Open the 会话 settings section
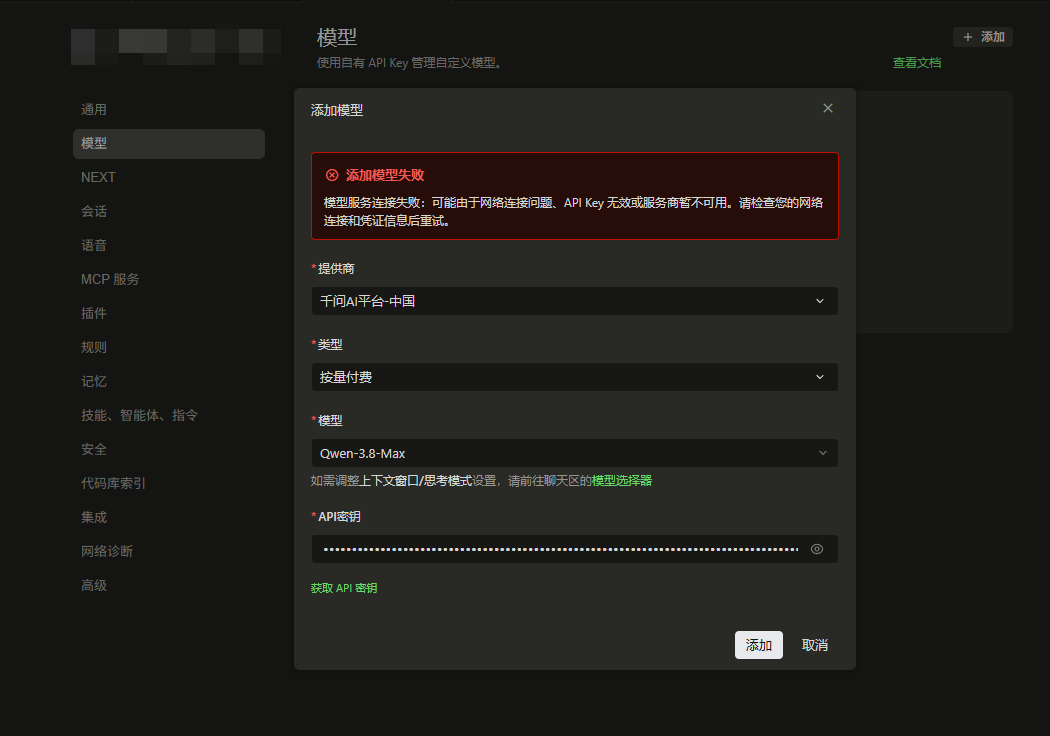Viewport: 1050px width, 736px height. (94, 212)
